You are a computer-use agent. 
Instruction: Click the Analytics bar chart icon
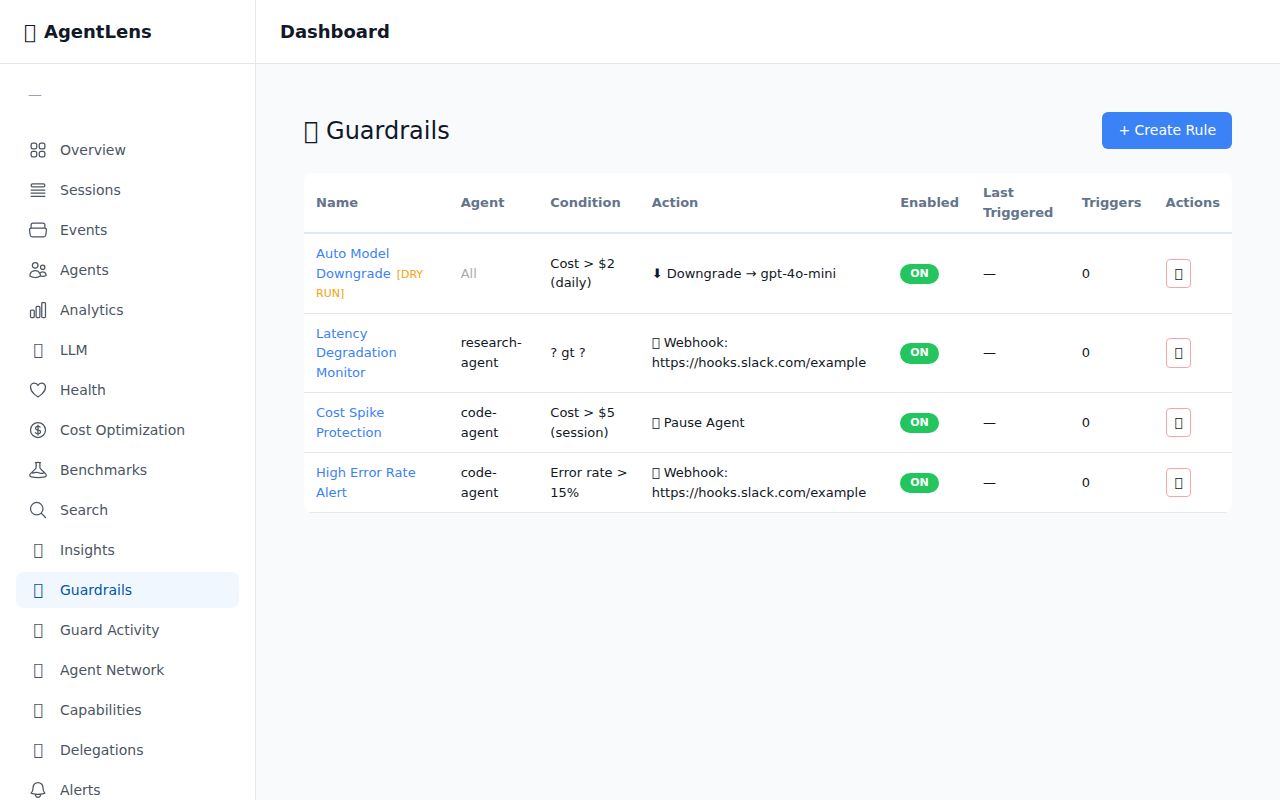[x=38, y=310]
